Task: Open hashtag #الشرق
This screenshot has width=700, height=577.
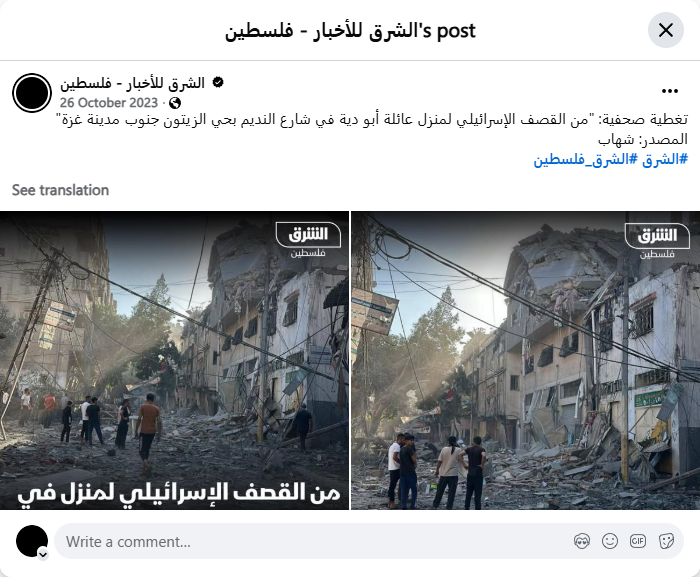Action: 665,159
